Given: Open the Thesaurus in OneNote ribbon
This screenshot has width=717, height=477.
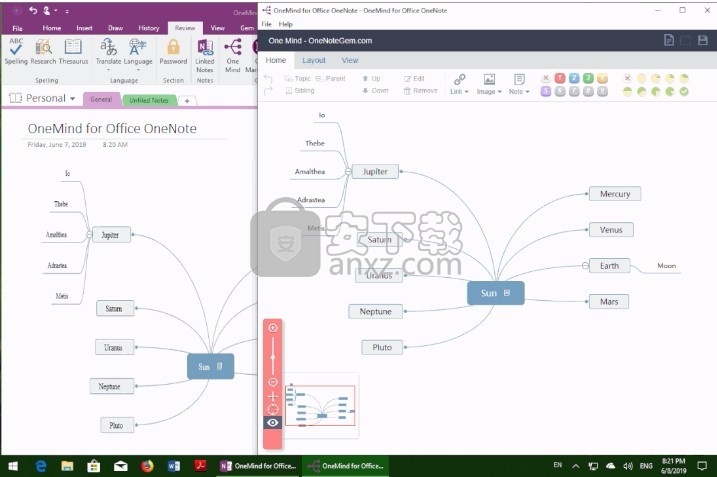Looking at the screenshot, I should (73, 51).
